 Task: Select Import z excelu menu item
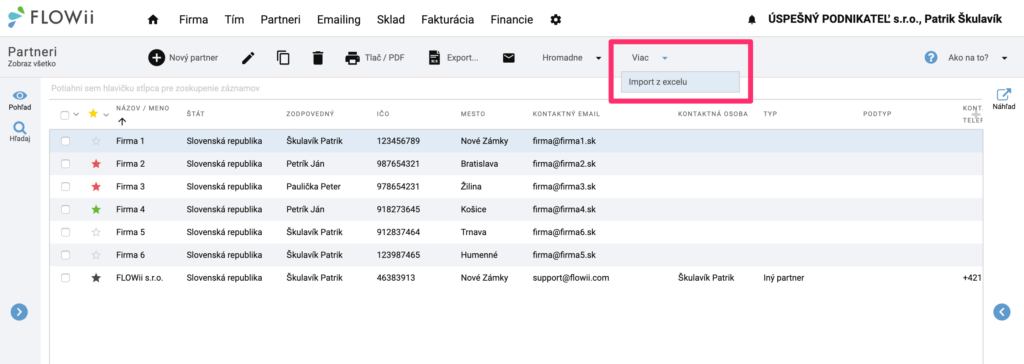coord(680,82)
